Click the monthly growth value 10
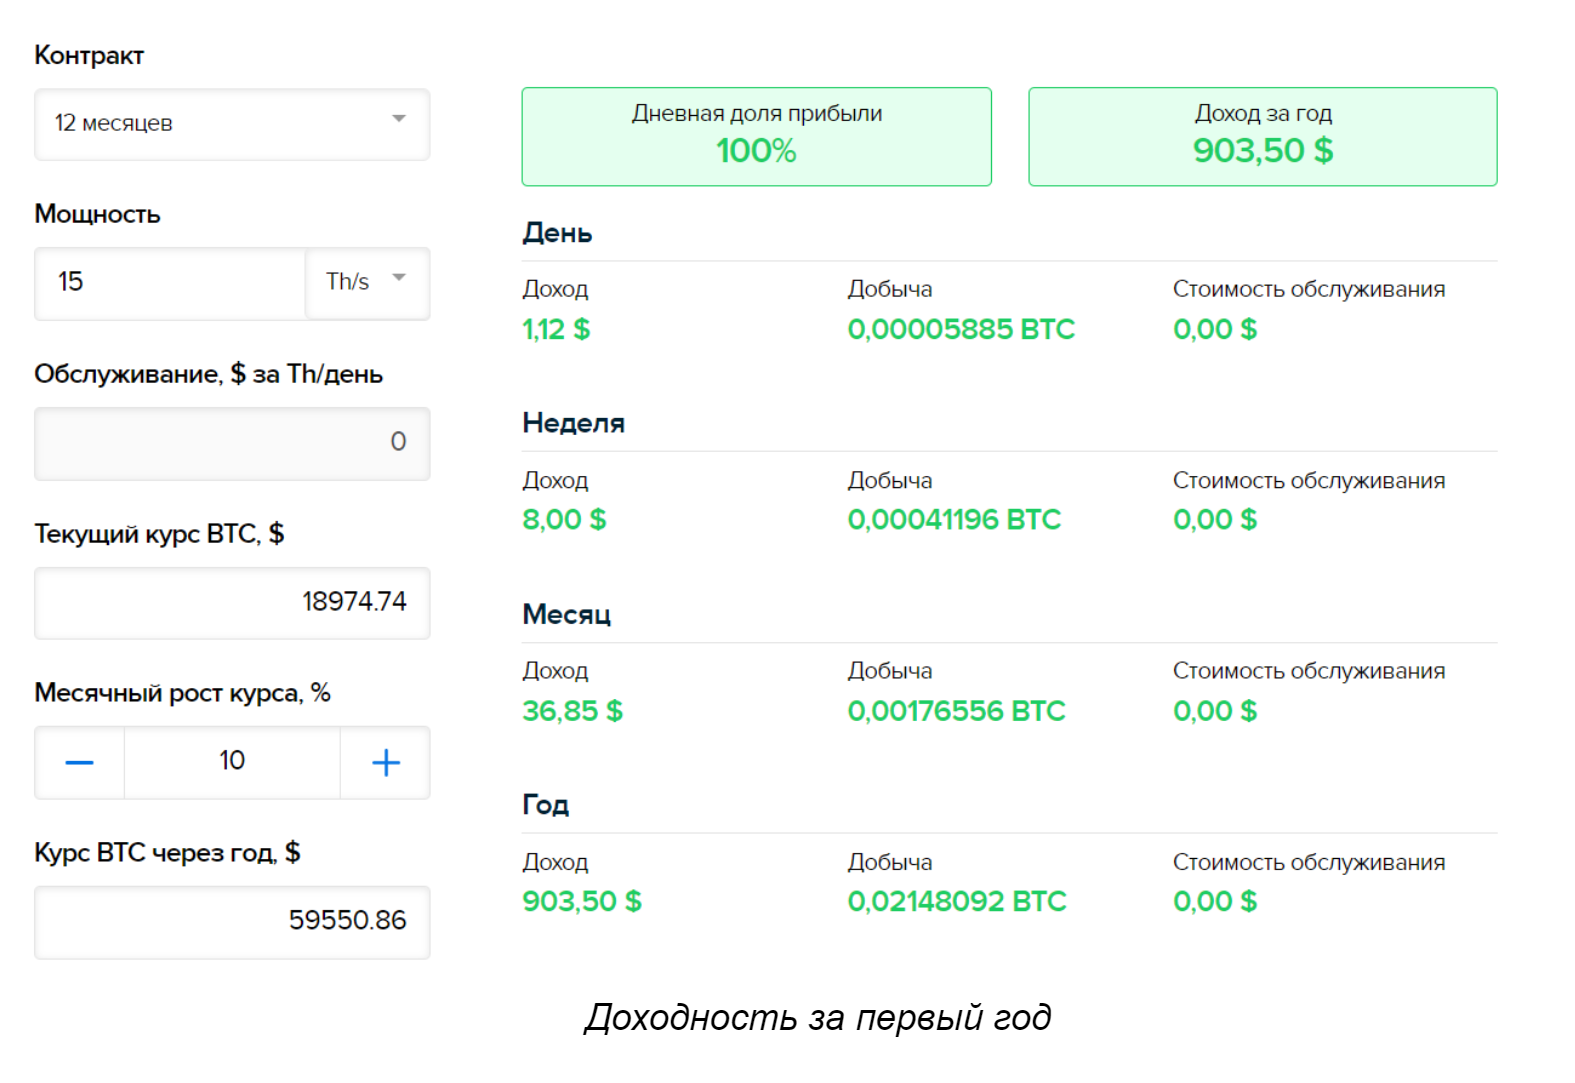Viewport: 1575px width, 1083px height. coord(232,762)
